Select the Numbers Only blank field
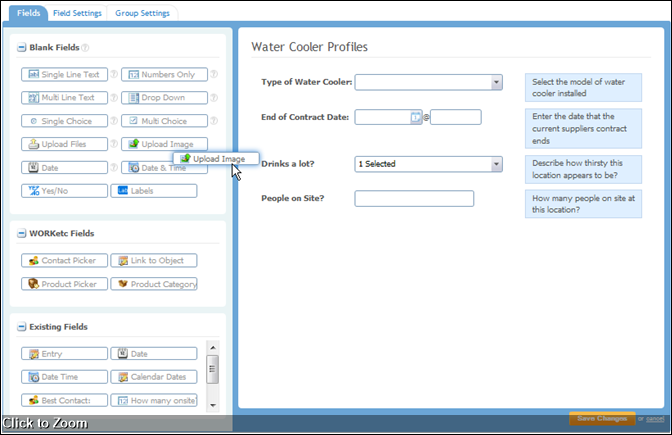The width and height of the screenshot is (672, 435). tap(165, 75)
